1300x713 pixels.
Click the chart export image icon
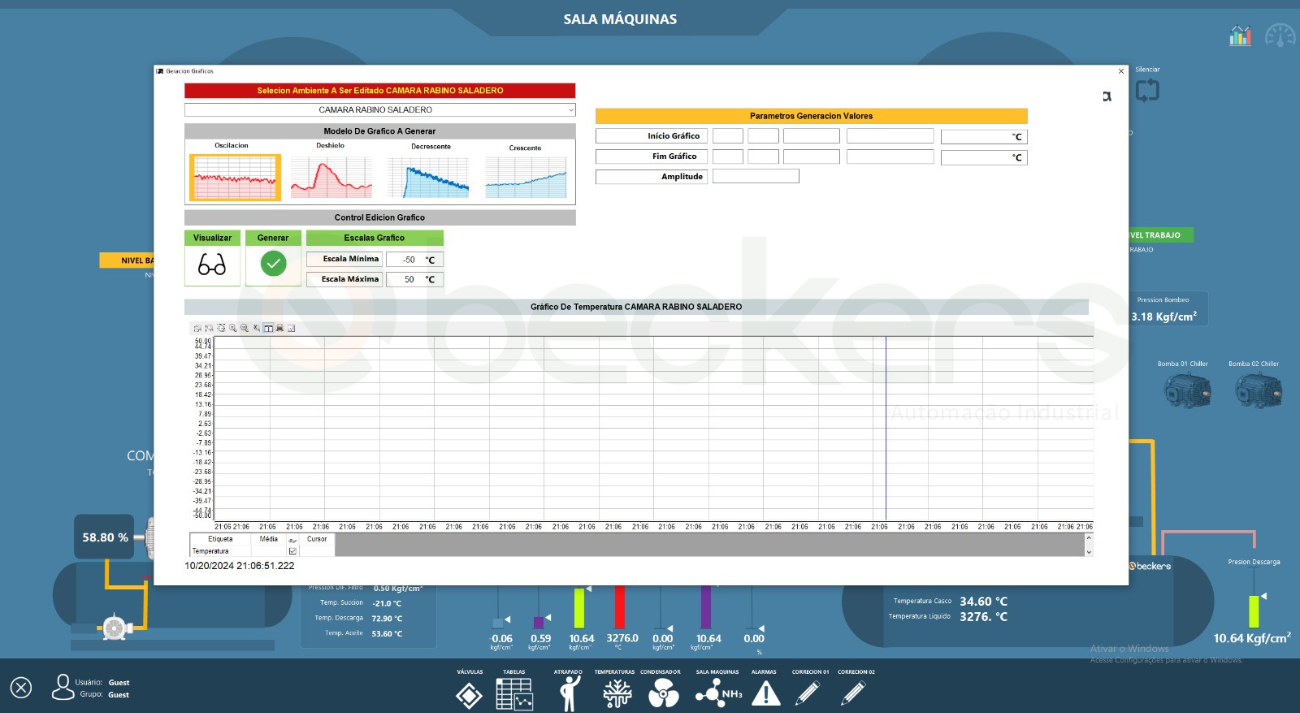click(291, 328)
